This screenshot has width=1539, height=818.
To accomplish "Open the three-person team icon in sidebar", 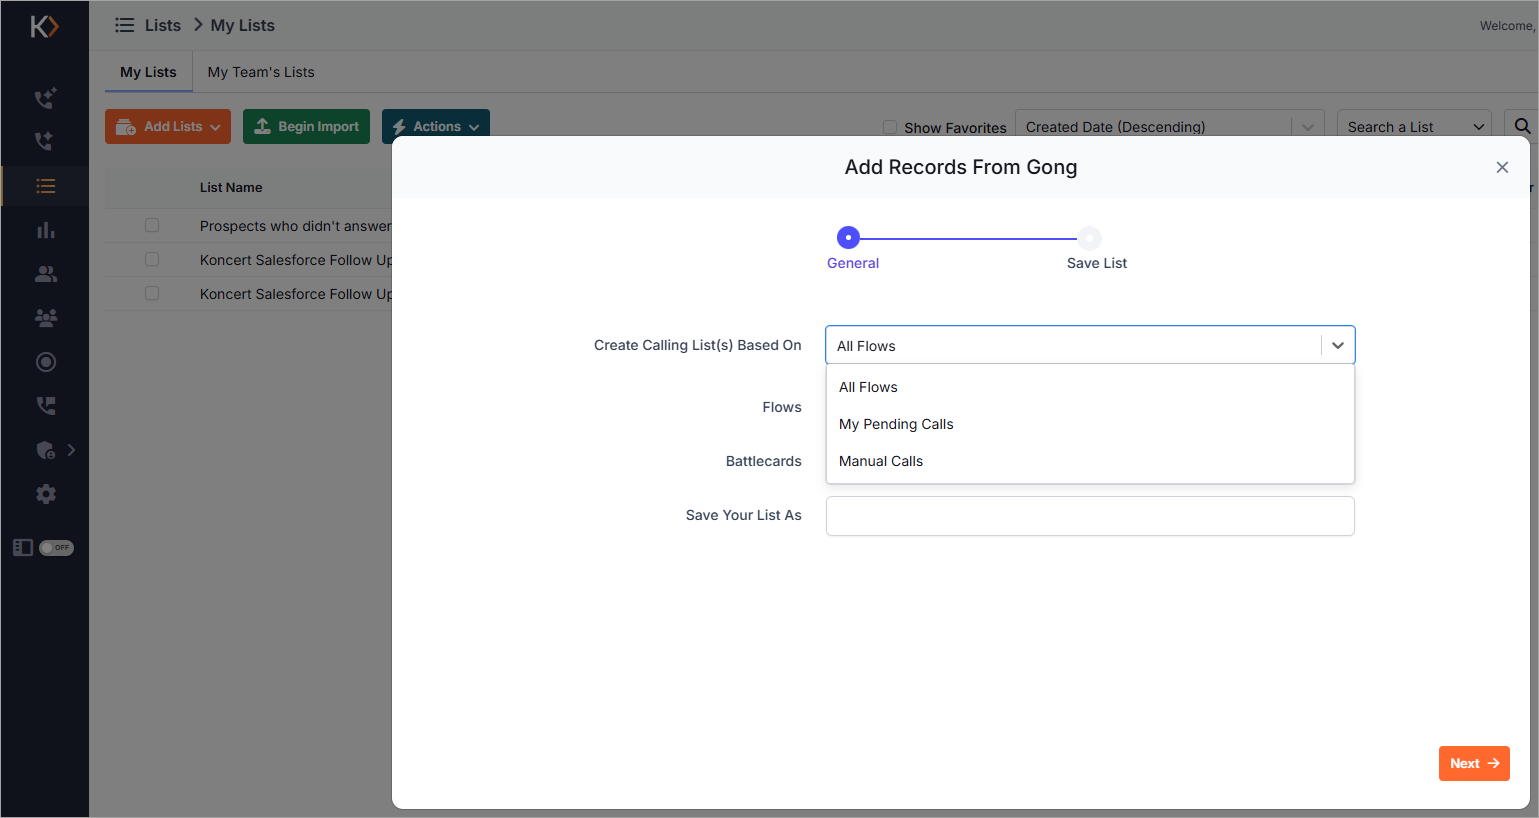I will 46,318.
